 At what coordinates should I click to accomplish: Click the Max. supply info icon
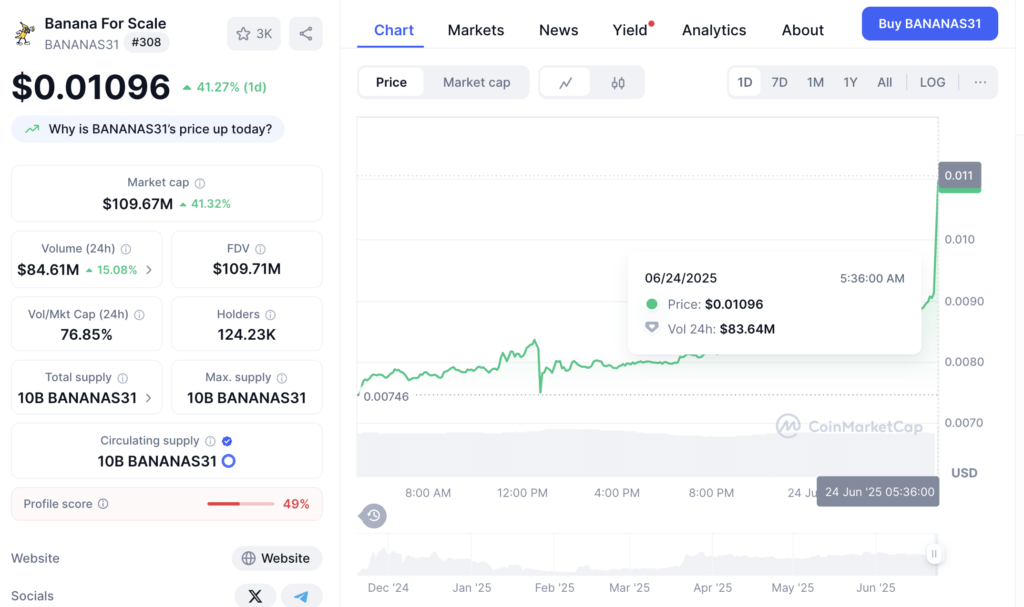tap(282, 378)
